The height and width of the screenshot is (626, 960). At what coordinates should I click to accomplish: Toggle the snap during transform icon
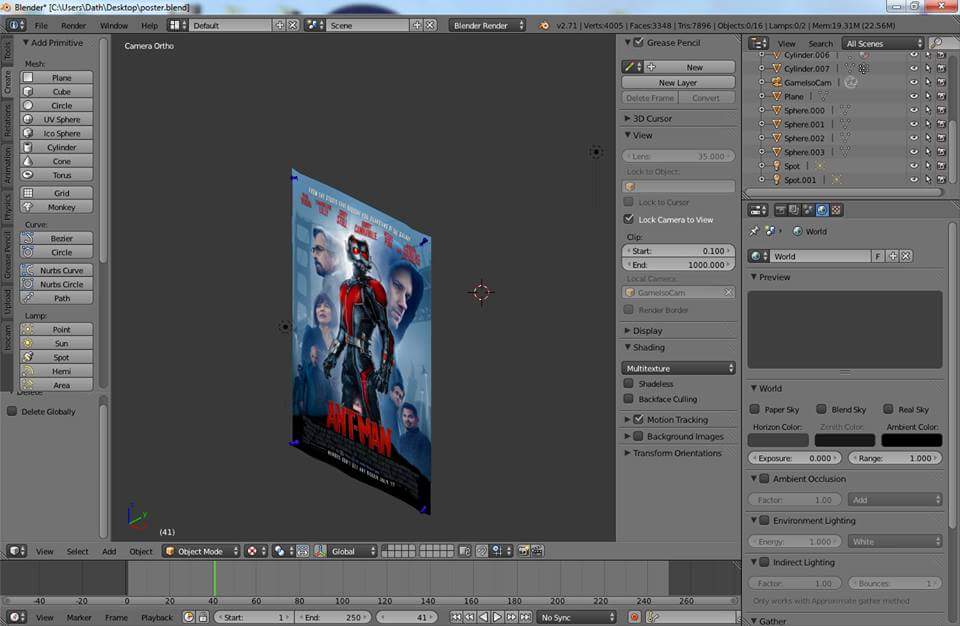pyautogui.click(x=482, y=551)
